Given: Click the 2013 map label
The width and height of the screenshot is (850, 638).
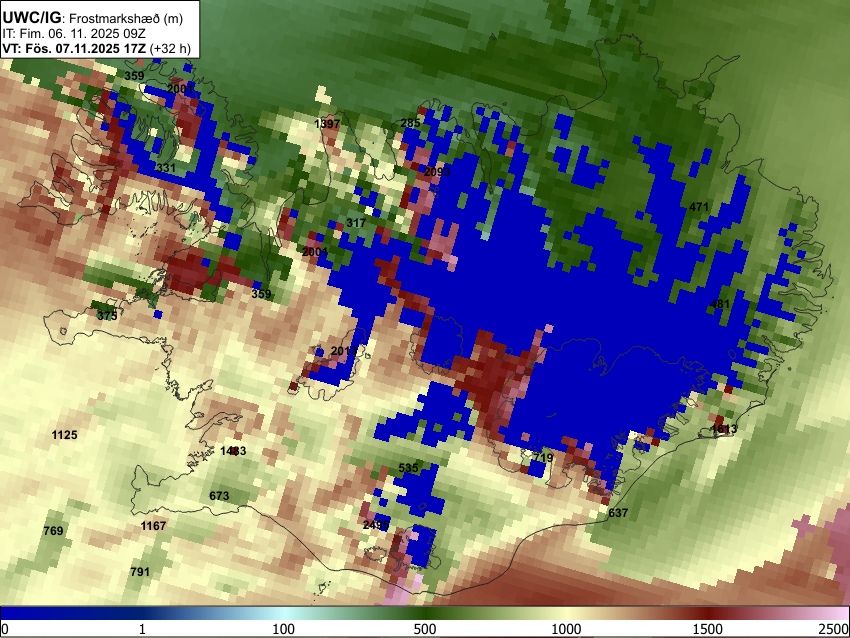Looking at the screenshot, I should tap(344, 351).
